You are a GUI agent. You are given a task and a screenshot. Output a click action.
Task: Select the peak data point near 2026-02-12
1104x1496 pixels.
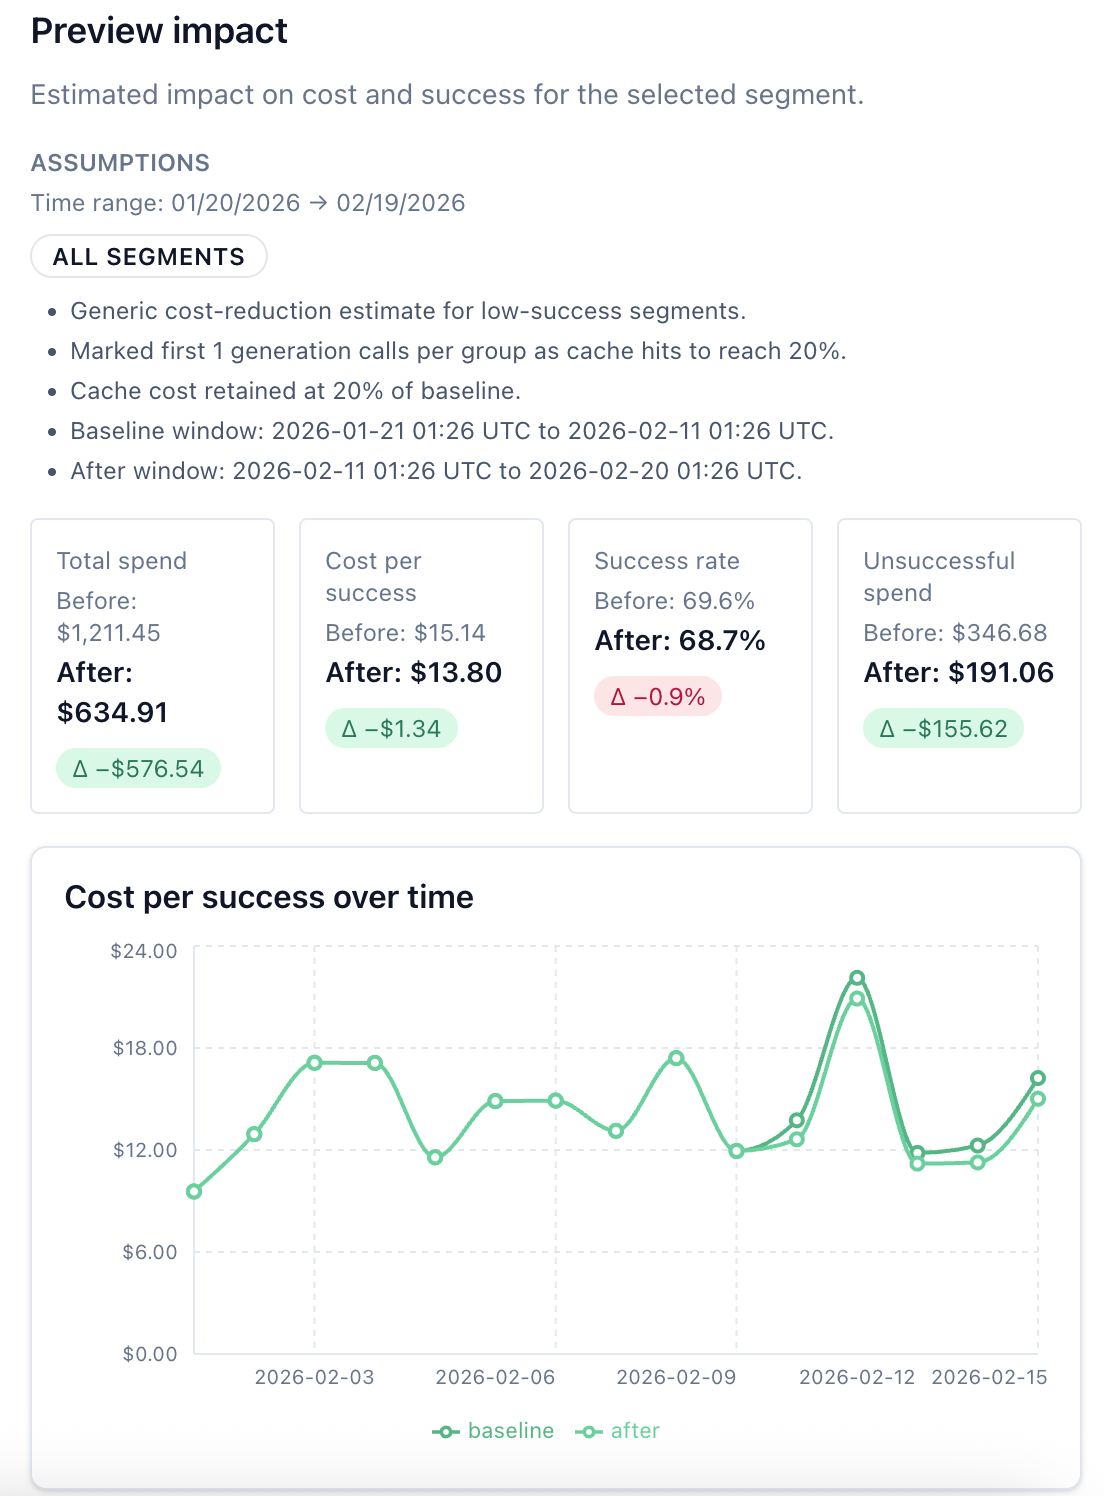[855, 977]
